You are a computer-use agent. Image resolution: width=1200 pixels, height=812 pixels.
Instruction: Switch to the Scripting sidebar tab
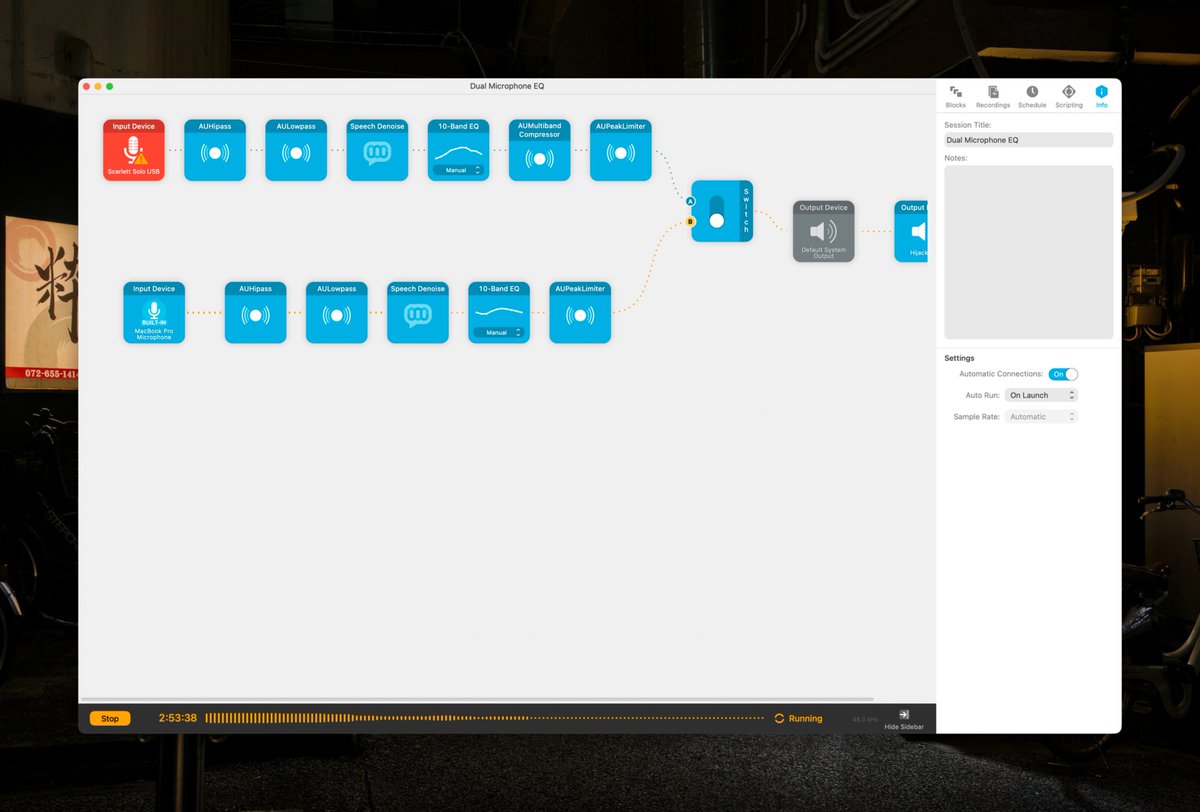[x=1069, y=96]
